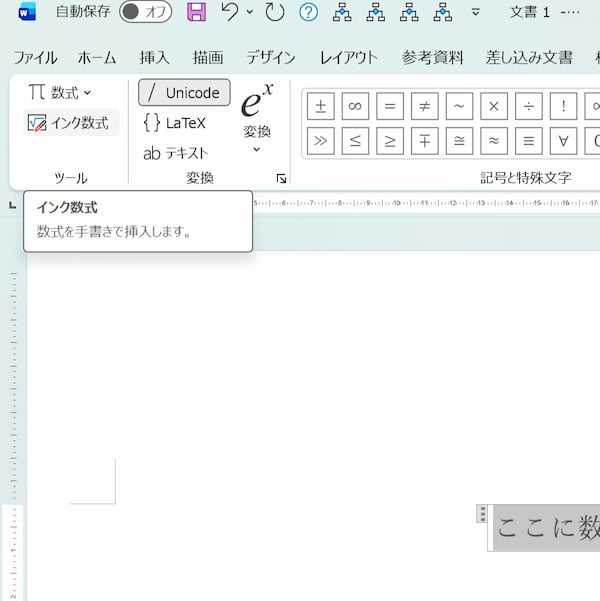
Task: Click the インク数式 button
Action: click(x=72, y=123)
